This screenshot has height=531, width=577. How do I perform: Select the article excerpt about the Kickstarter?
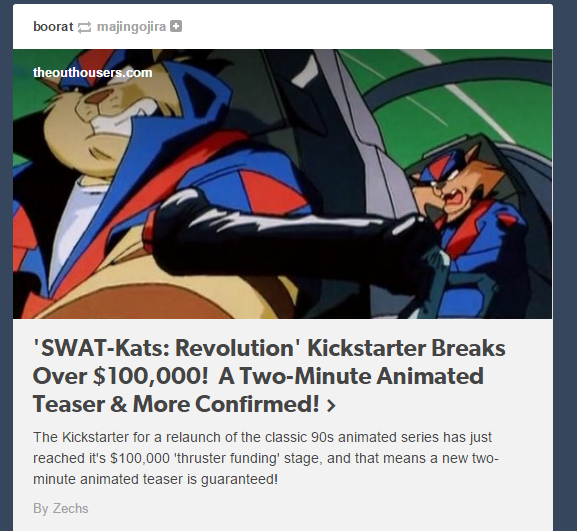[266, 458]
